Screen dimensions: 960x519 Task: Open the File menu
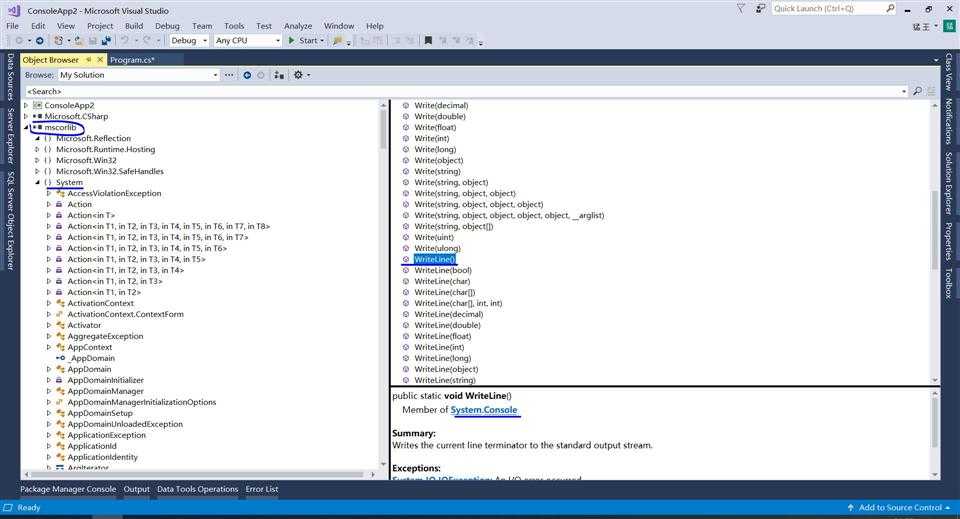click(x=12, y=26)
